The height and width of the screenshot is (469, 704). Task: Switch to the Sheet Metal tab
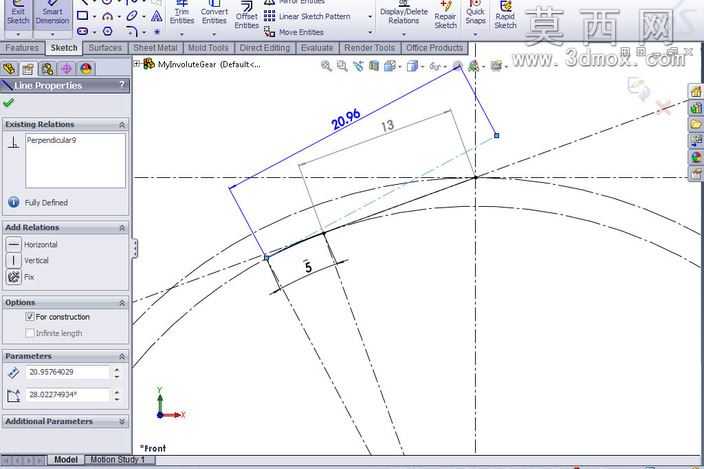click(155, 48)
